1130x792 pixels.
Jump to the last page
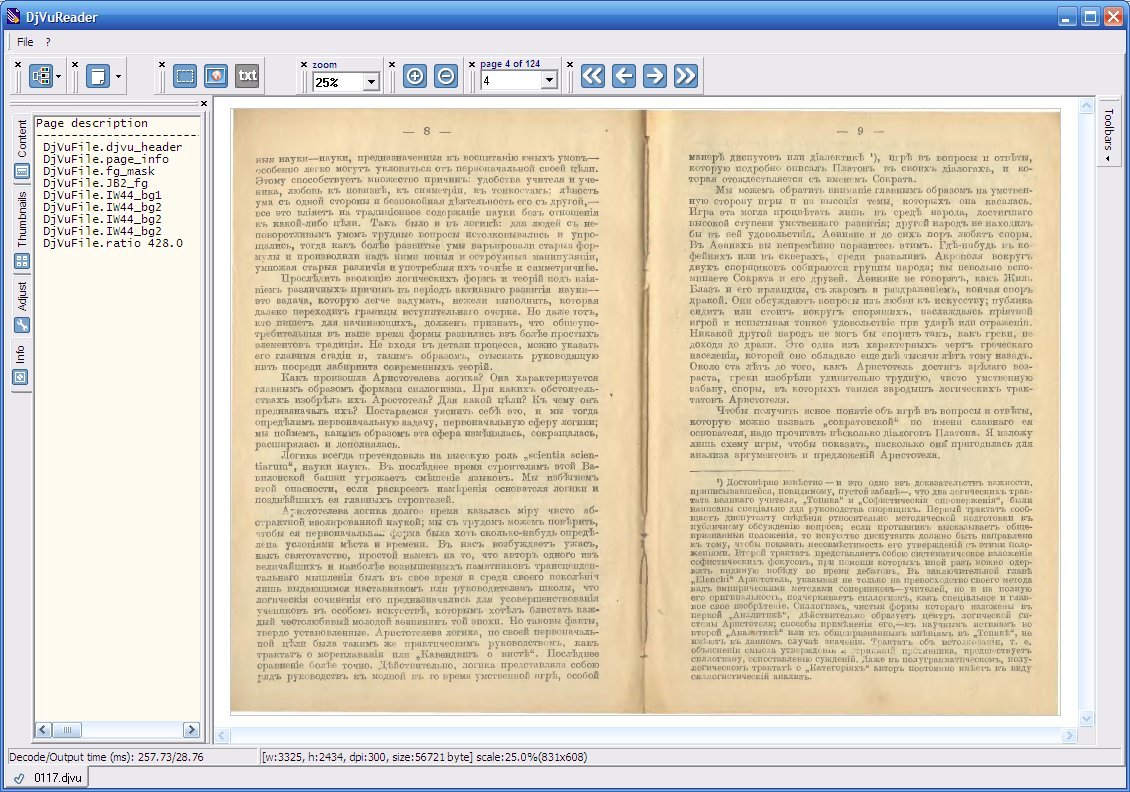[685, 76]
